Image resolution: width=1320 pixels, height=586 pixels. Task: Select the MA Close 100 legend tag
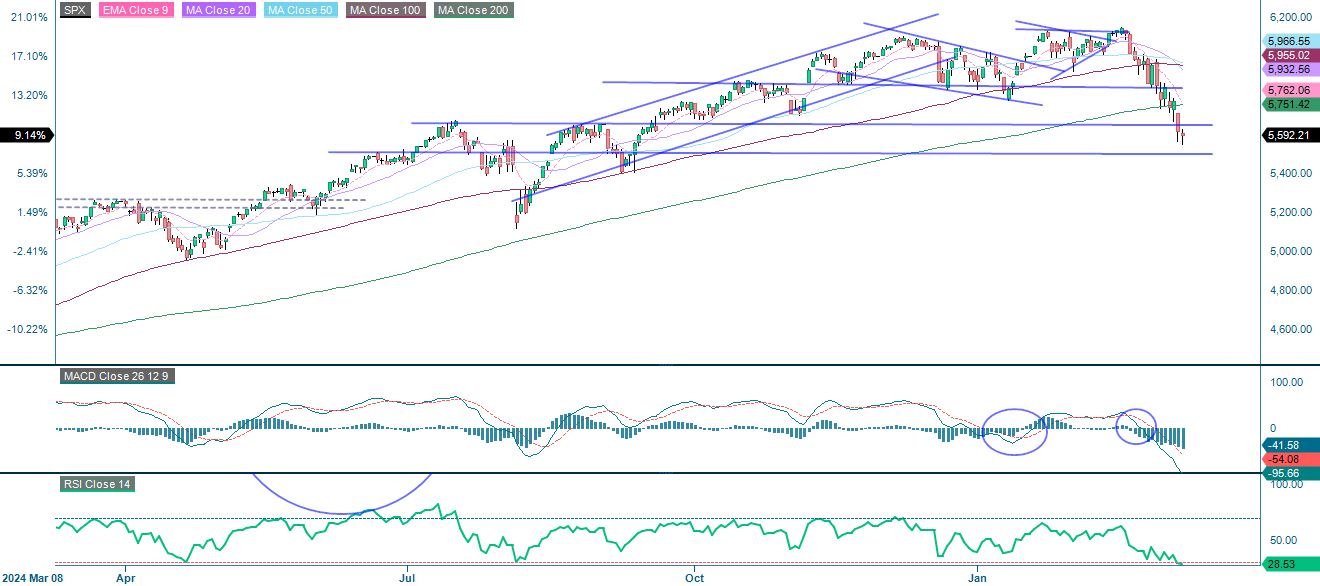[x=385, y=10]
